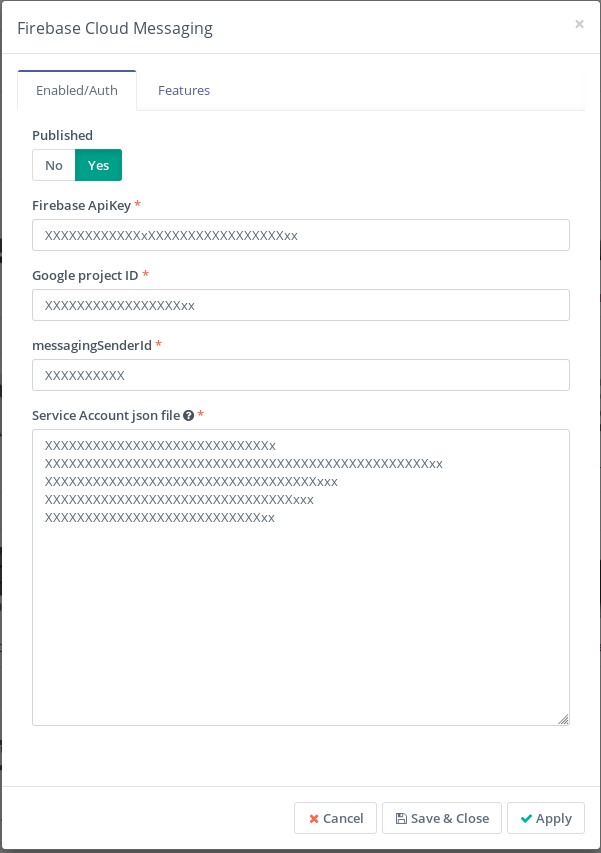Open the Service Account json help icon

tap(189, 416)
